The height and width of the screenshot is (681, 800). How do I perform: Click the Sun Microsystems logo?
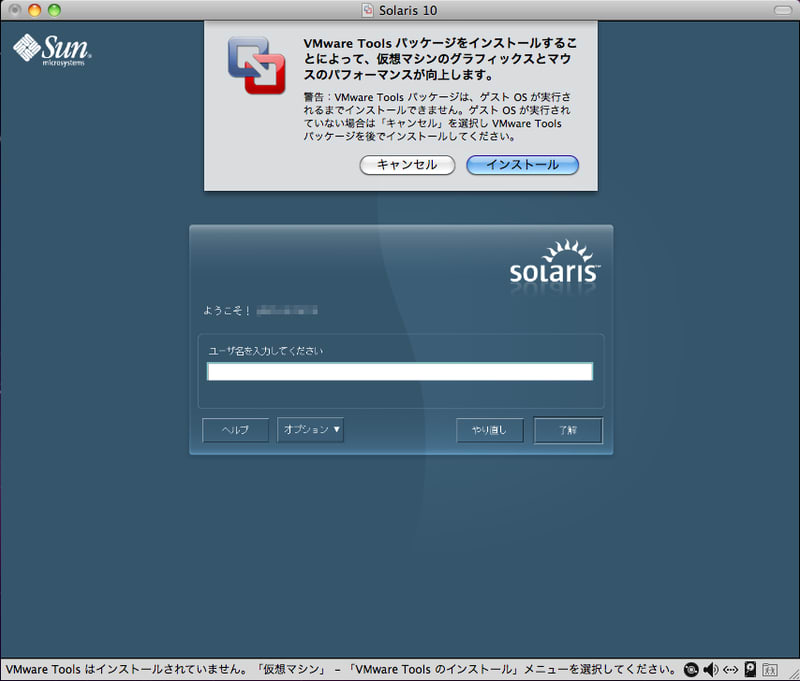(52, 49)
